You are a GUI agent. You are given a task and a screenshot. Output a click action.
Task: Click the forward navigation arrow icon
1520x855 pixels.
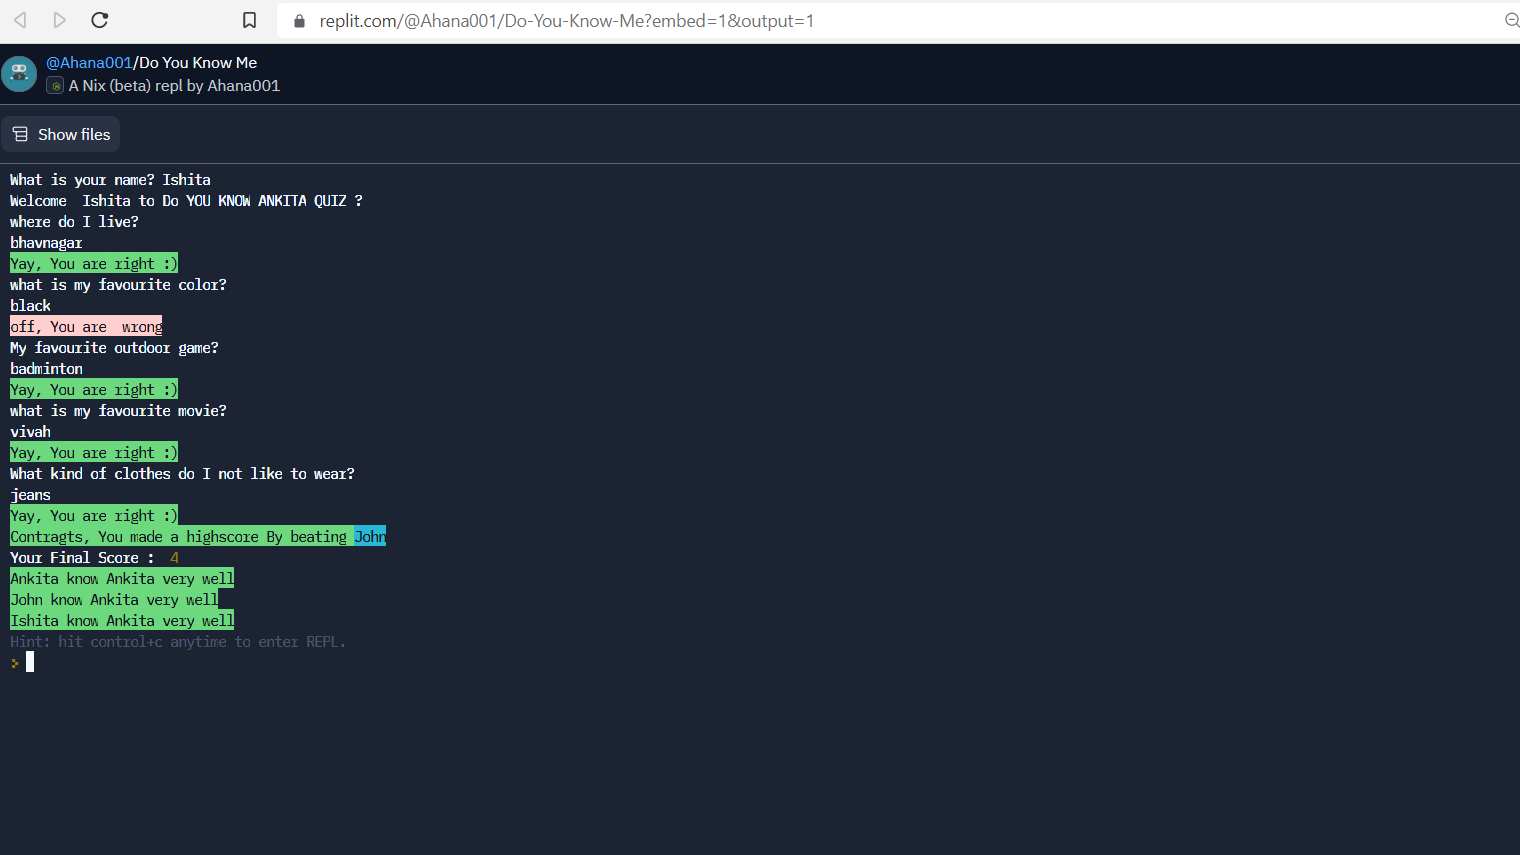click(x=60, y=20)
